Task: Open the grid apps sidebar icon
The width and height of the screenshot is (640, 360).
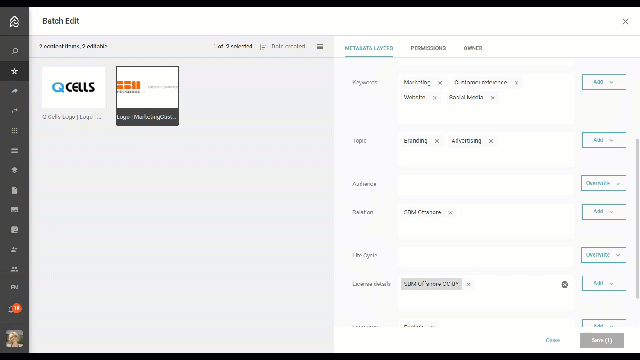Action: (x=14, y=131)
